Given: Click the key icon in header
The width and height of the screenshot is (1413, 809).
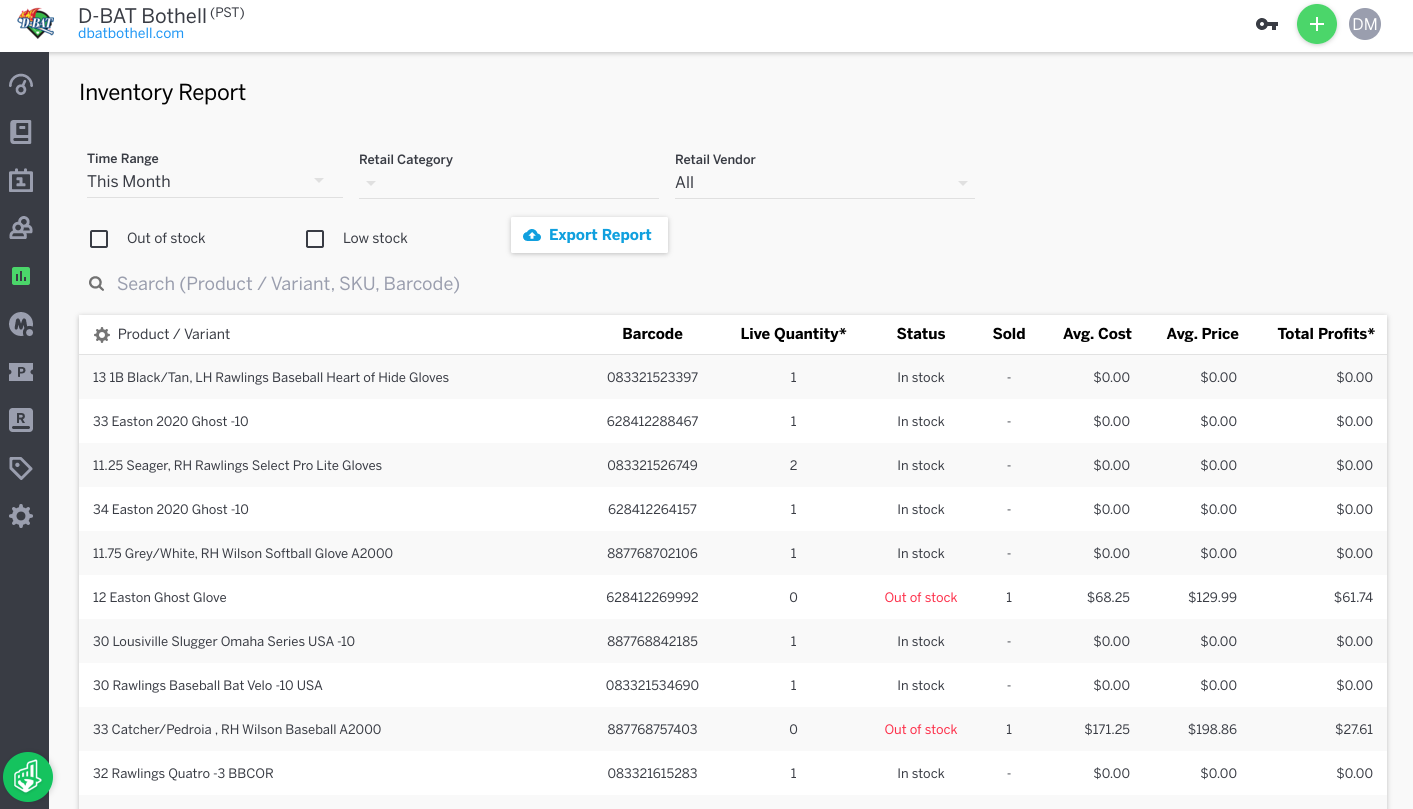Looking at the screenshot, I should (x=1267, y=24).
